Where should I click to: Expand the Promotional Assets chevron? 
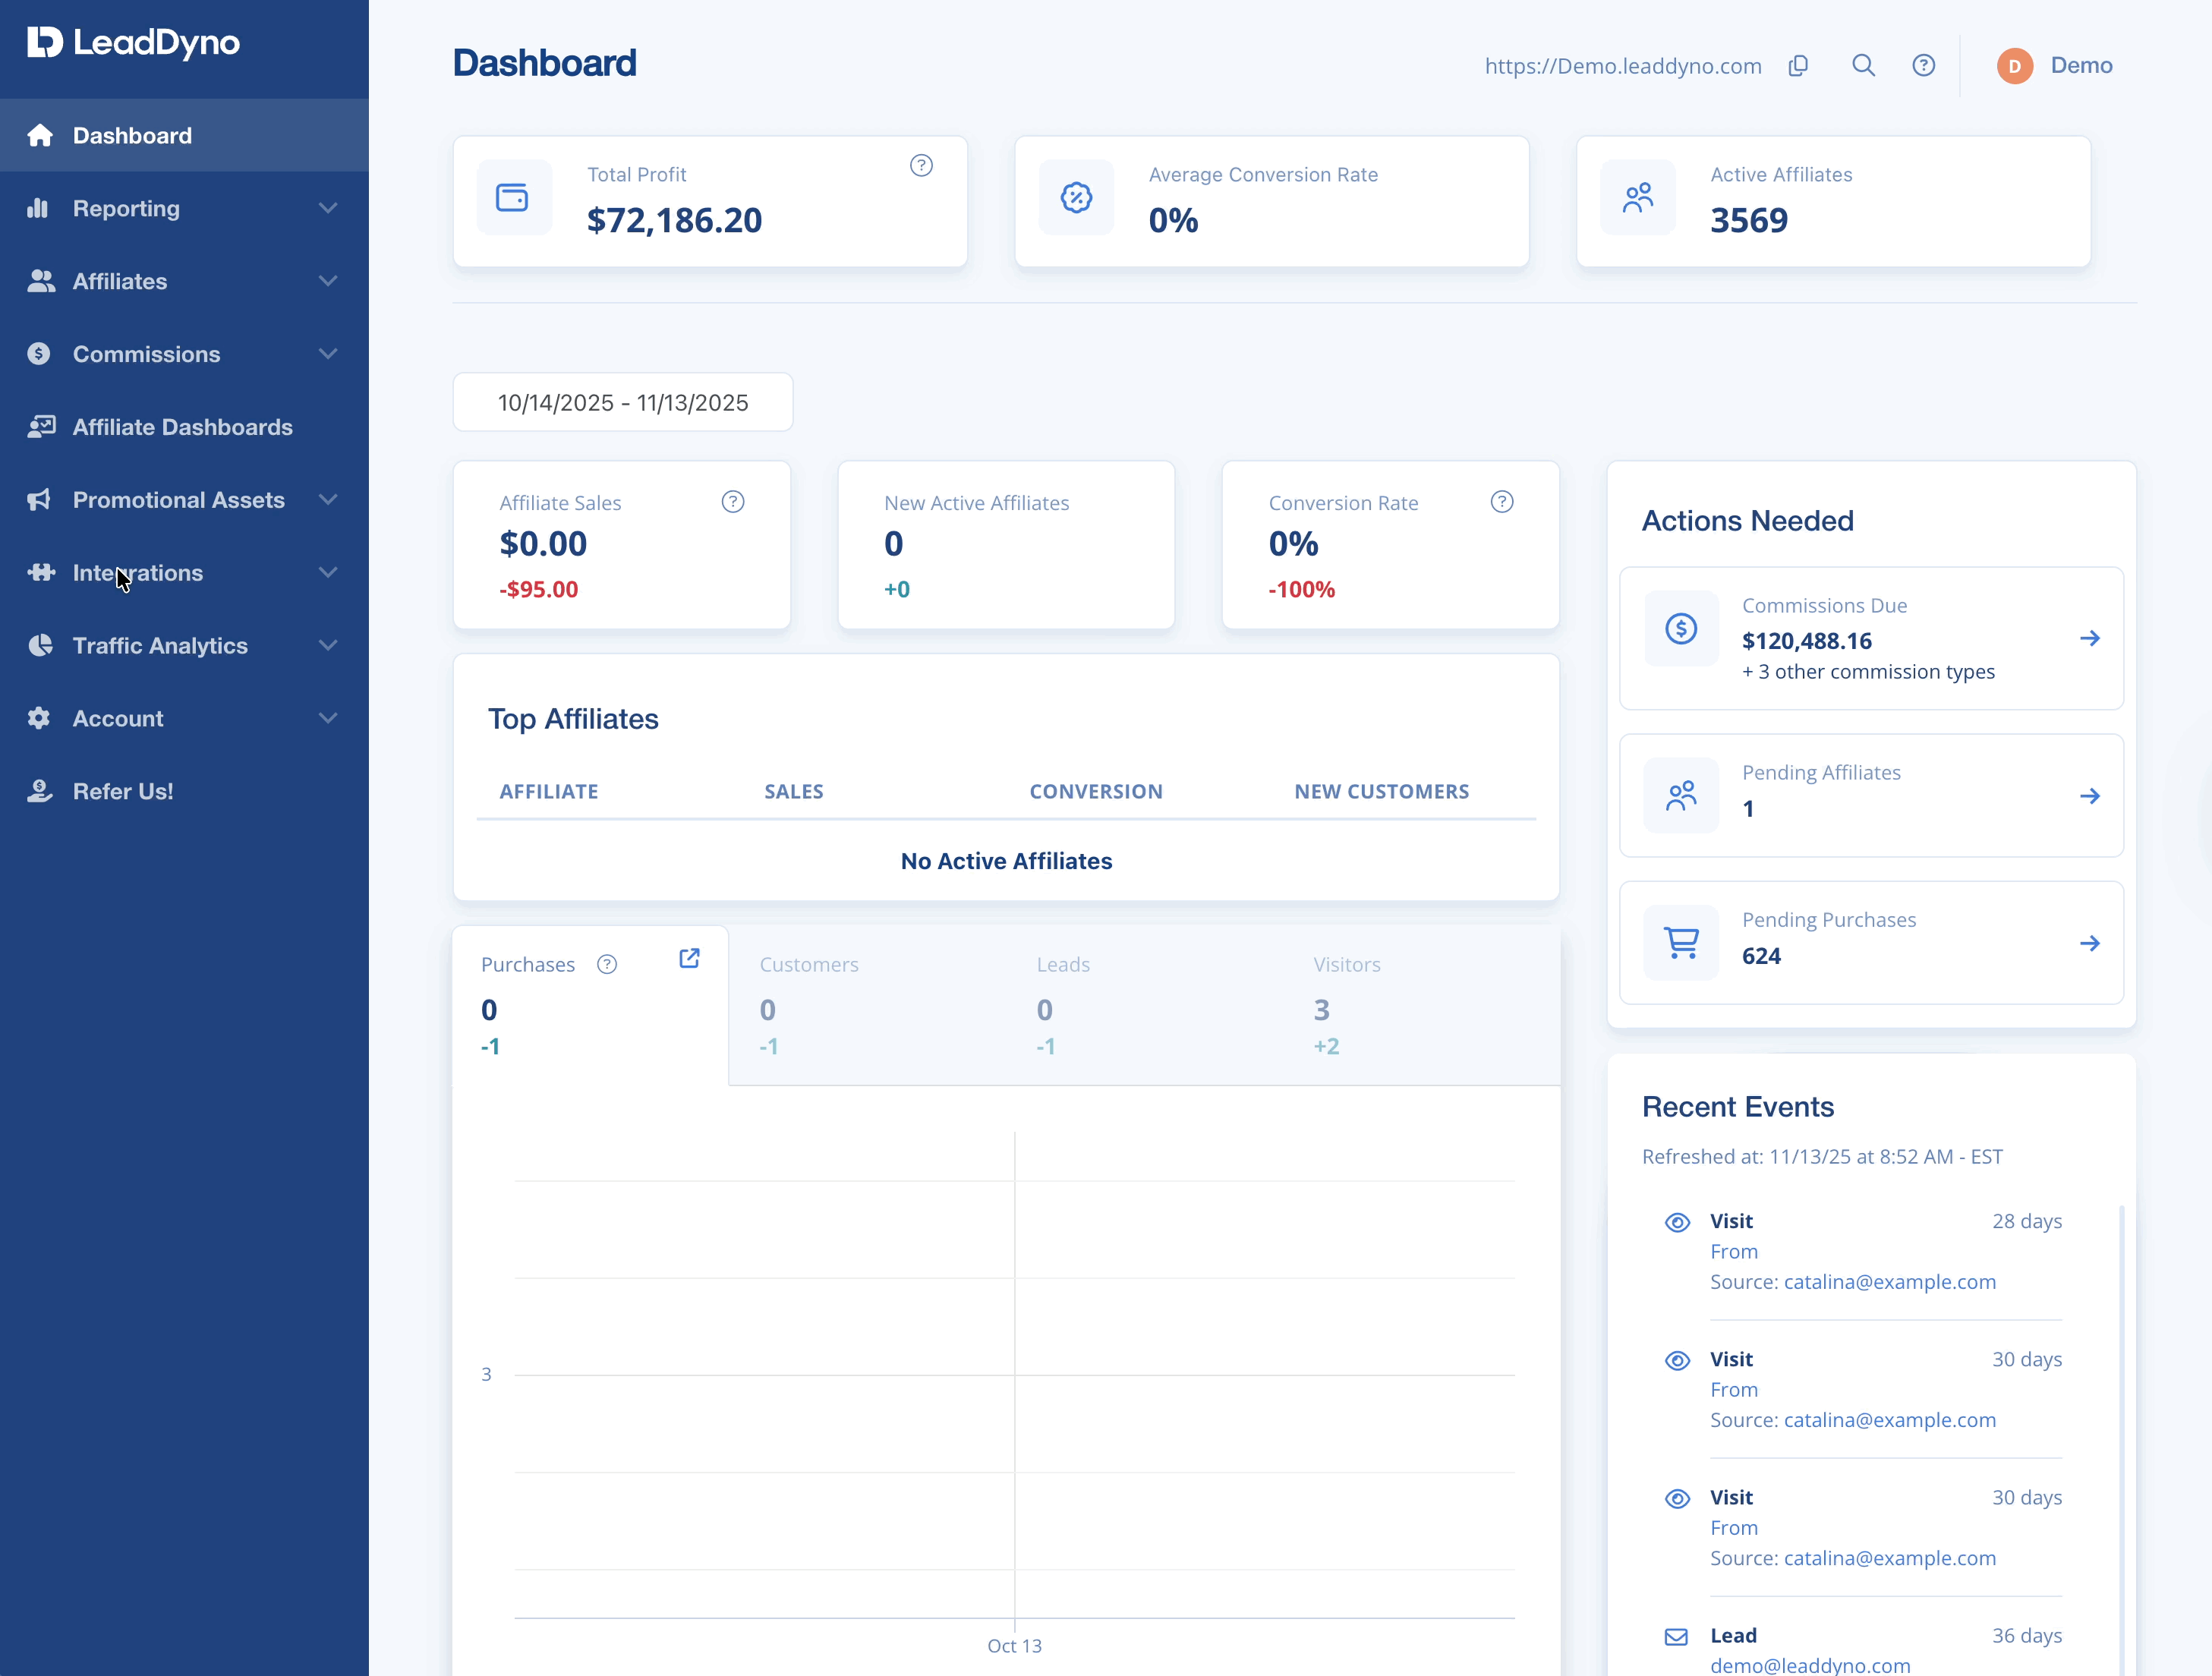tap(328, 500)
